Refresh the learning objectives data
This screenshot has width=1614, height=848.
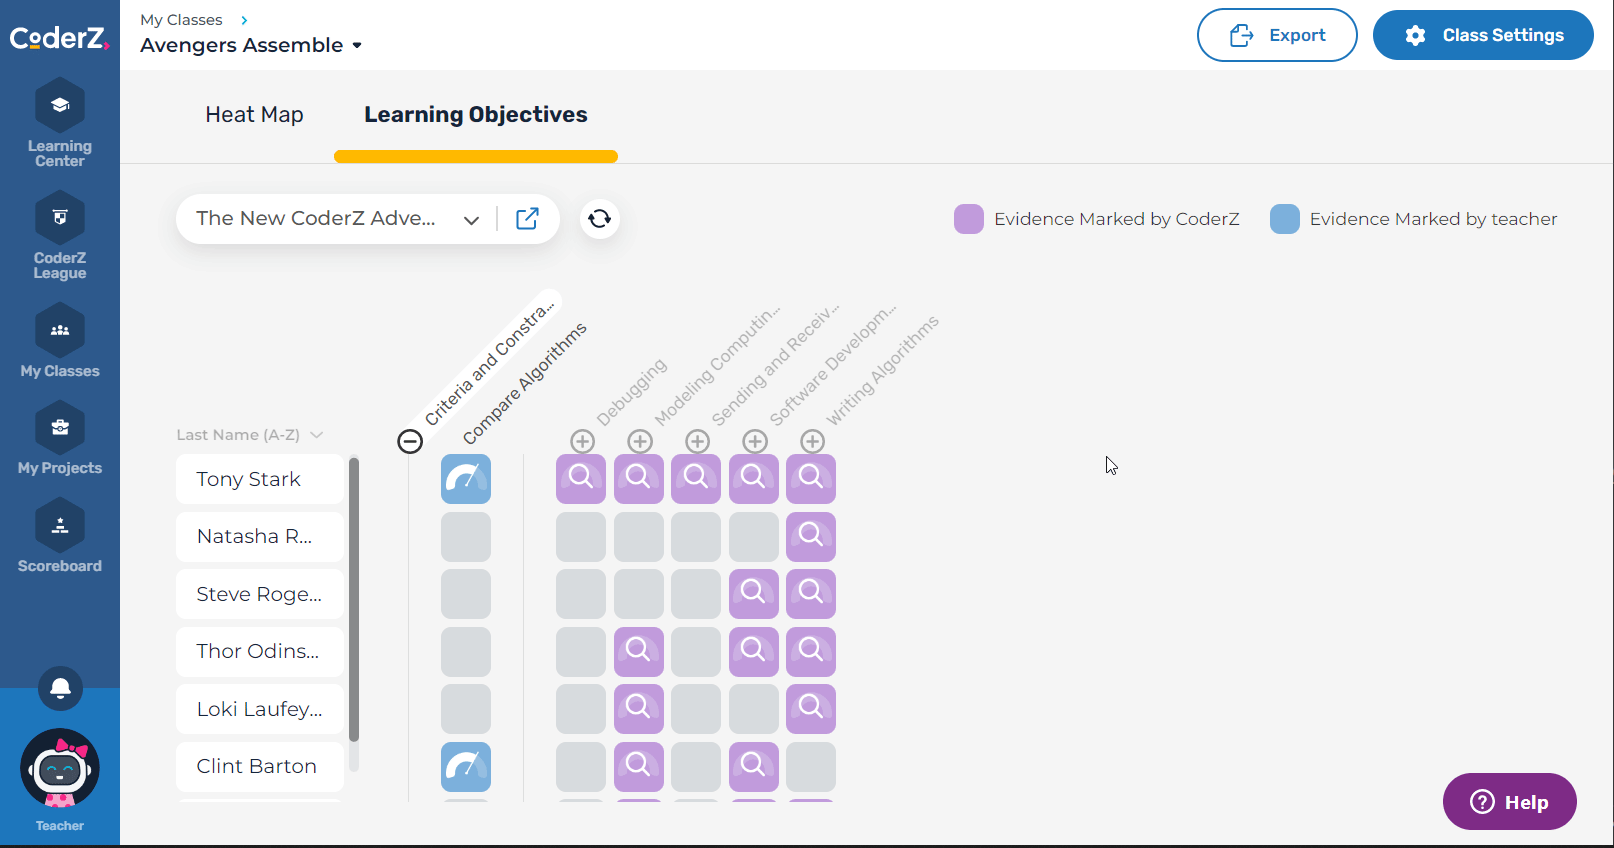[600, 219]
